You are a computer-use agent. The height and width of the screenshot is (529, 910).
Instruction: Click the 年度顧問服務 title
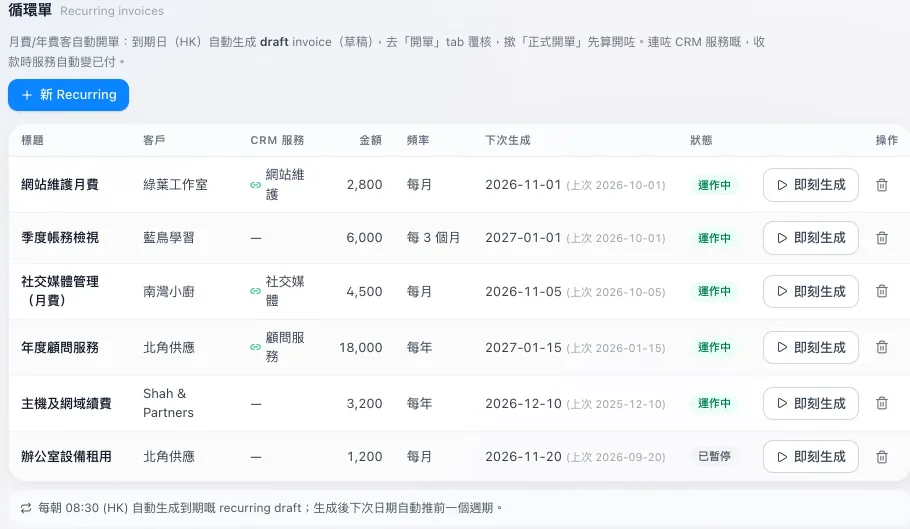pos(60,347)
